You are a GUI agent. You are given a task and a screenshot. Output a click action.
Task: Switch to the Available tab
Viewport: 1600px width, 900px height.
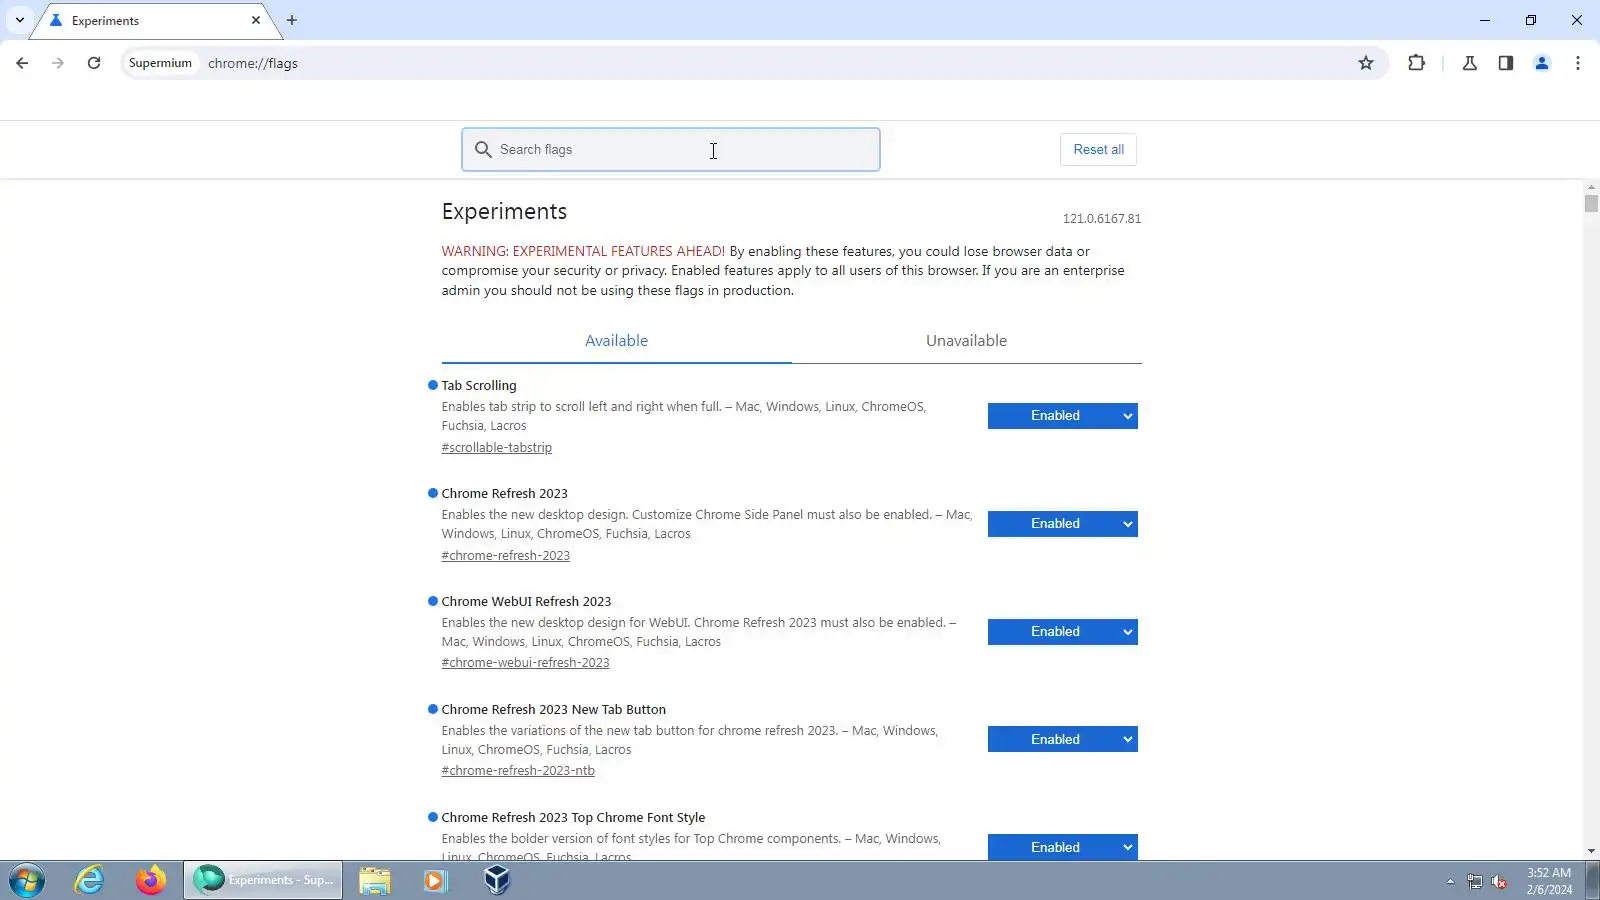(616, 341)
